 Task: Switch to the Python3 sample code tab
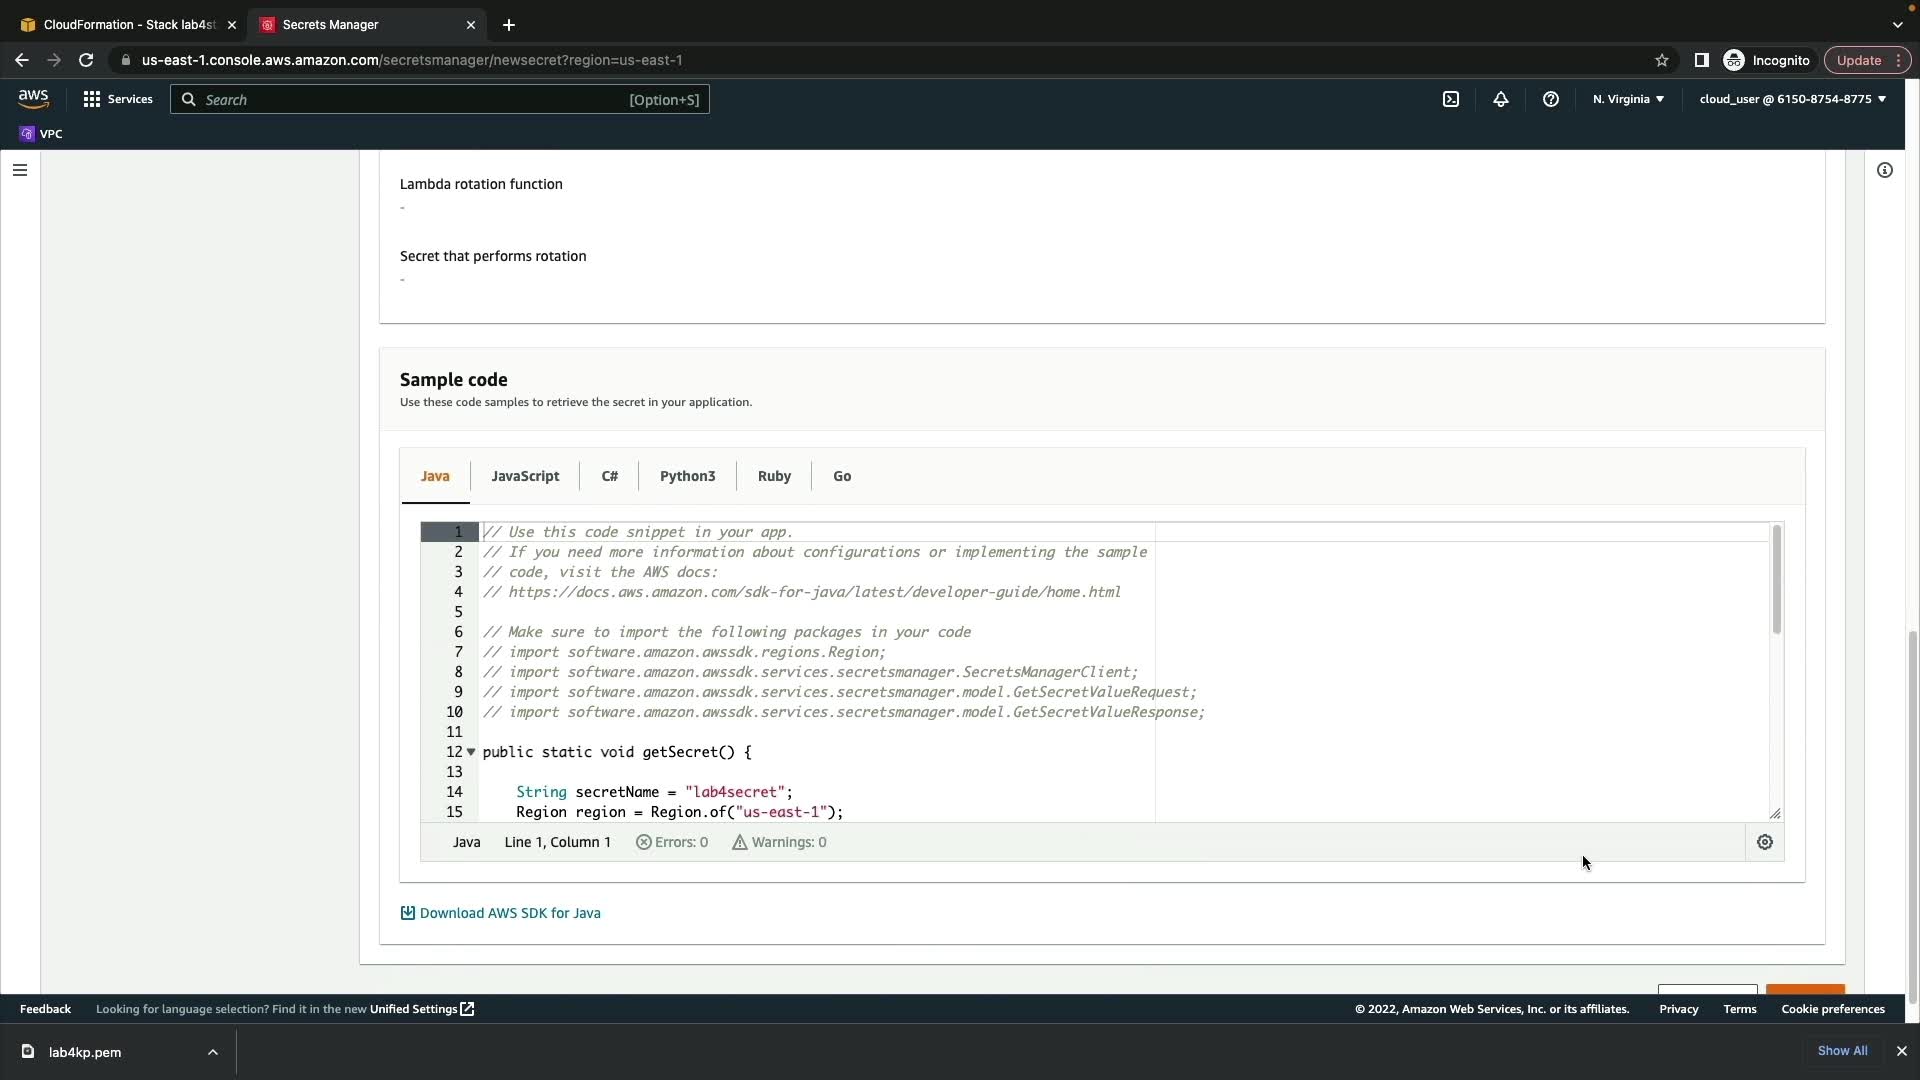tap(687, 476)
